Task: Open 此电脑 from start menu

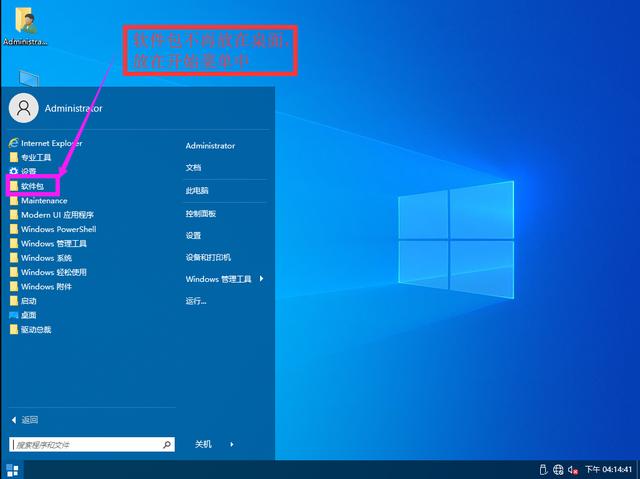Action: tap(197, 191)
